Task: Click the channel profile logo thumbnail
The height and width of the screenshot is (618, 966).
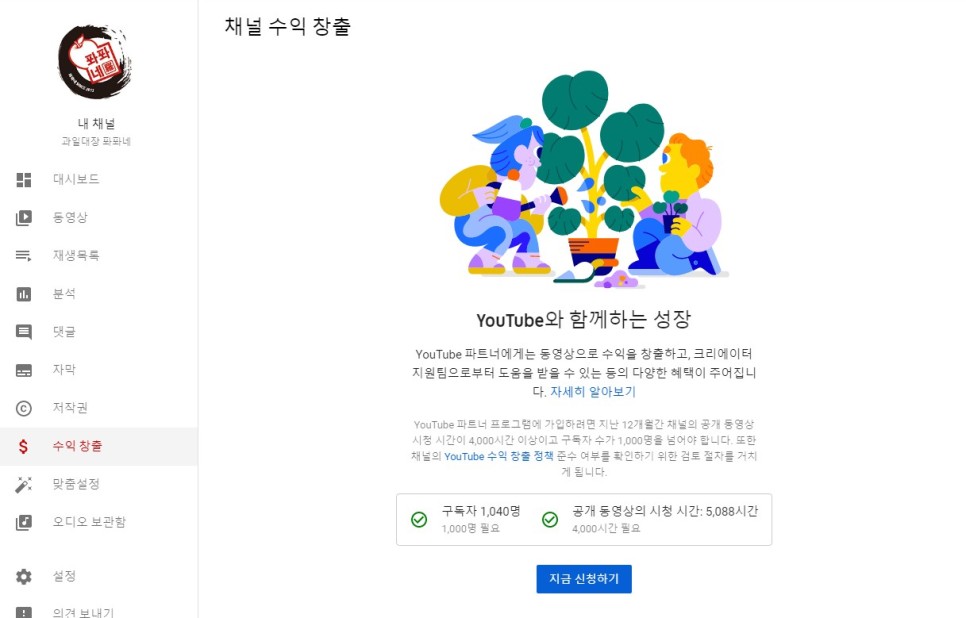Action: click(94, 62)
